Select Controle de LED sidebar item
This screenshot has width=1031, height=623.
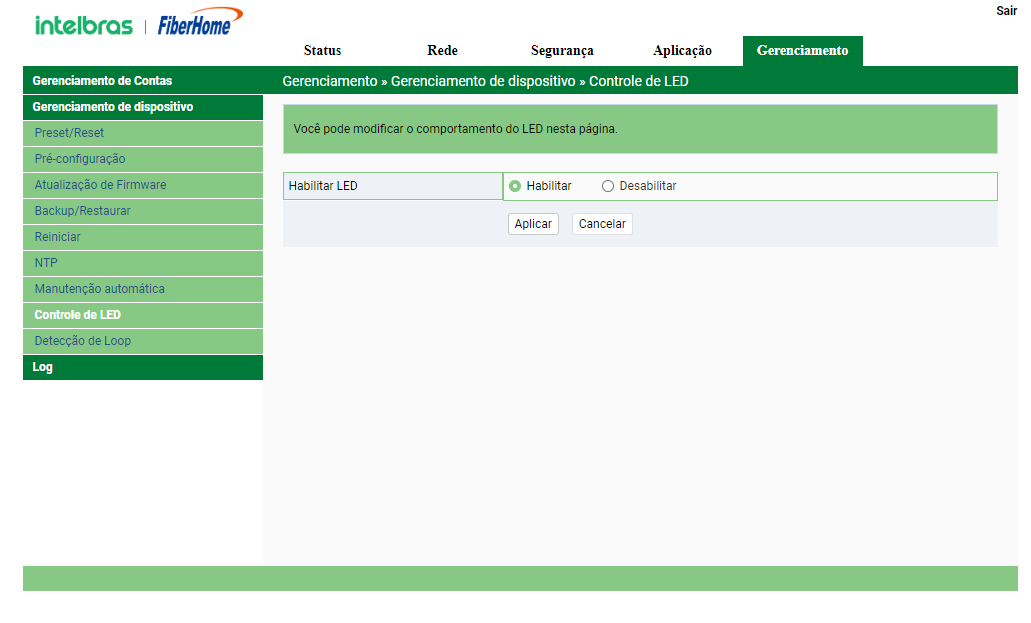click(x=143, y=315)
